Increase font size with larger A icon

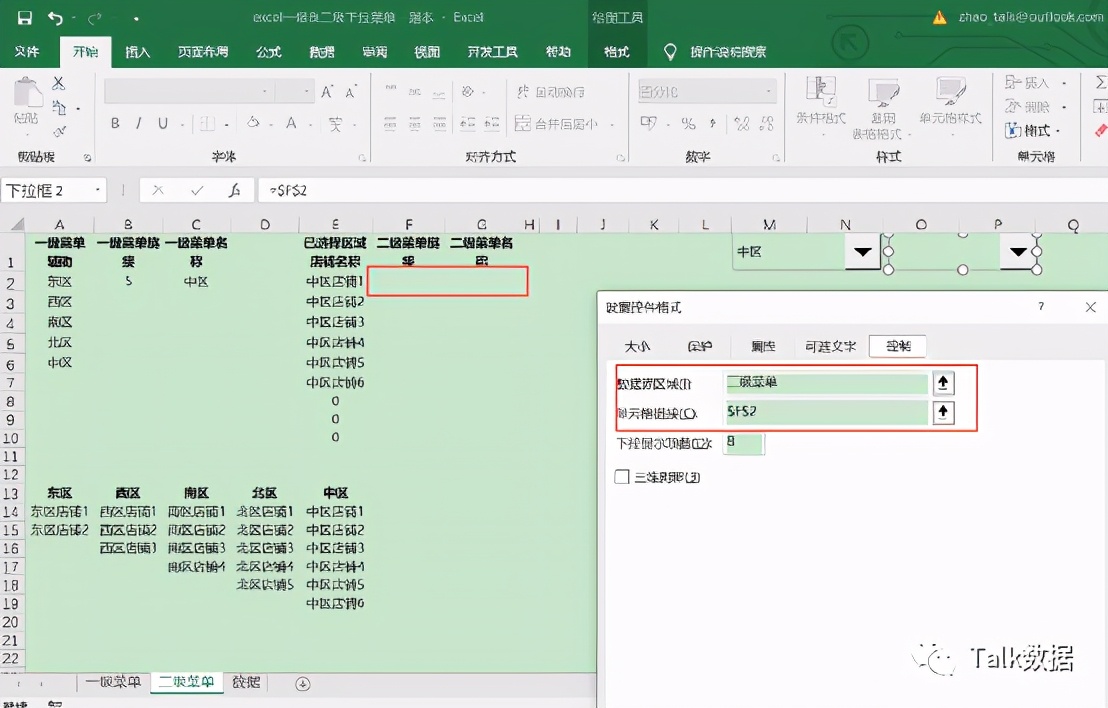(x=326, y=92)
